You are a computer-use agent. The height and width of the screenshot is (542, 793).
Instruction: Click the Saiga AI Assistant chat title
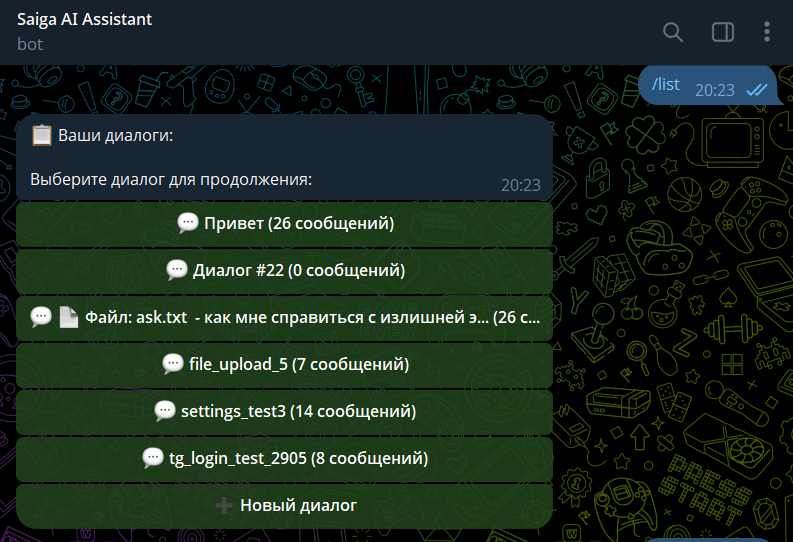click(85, 20)
